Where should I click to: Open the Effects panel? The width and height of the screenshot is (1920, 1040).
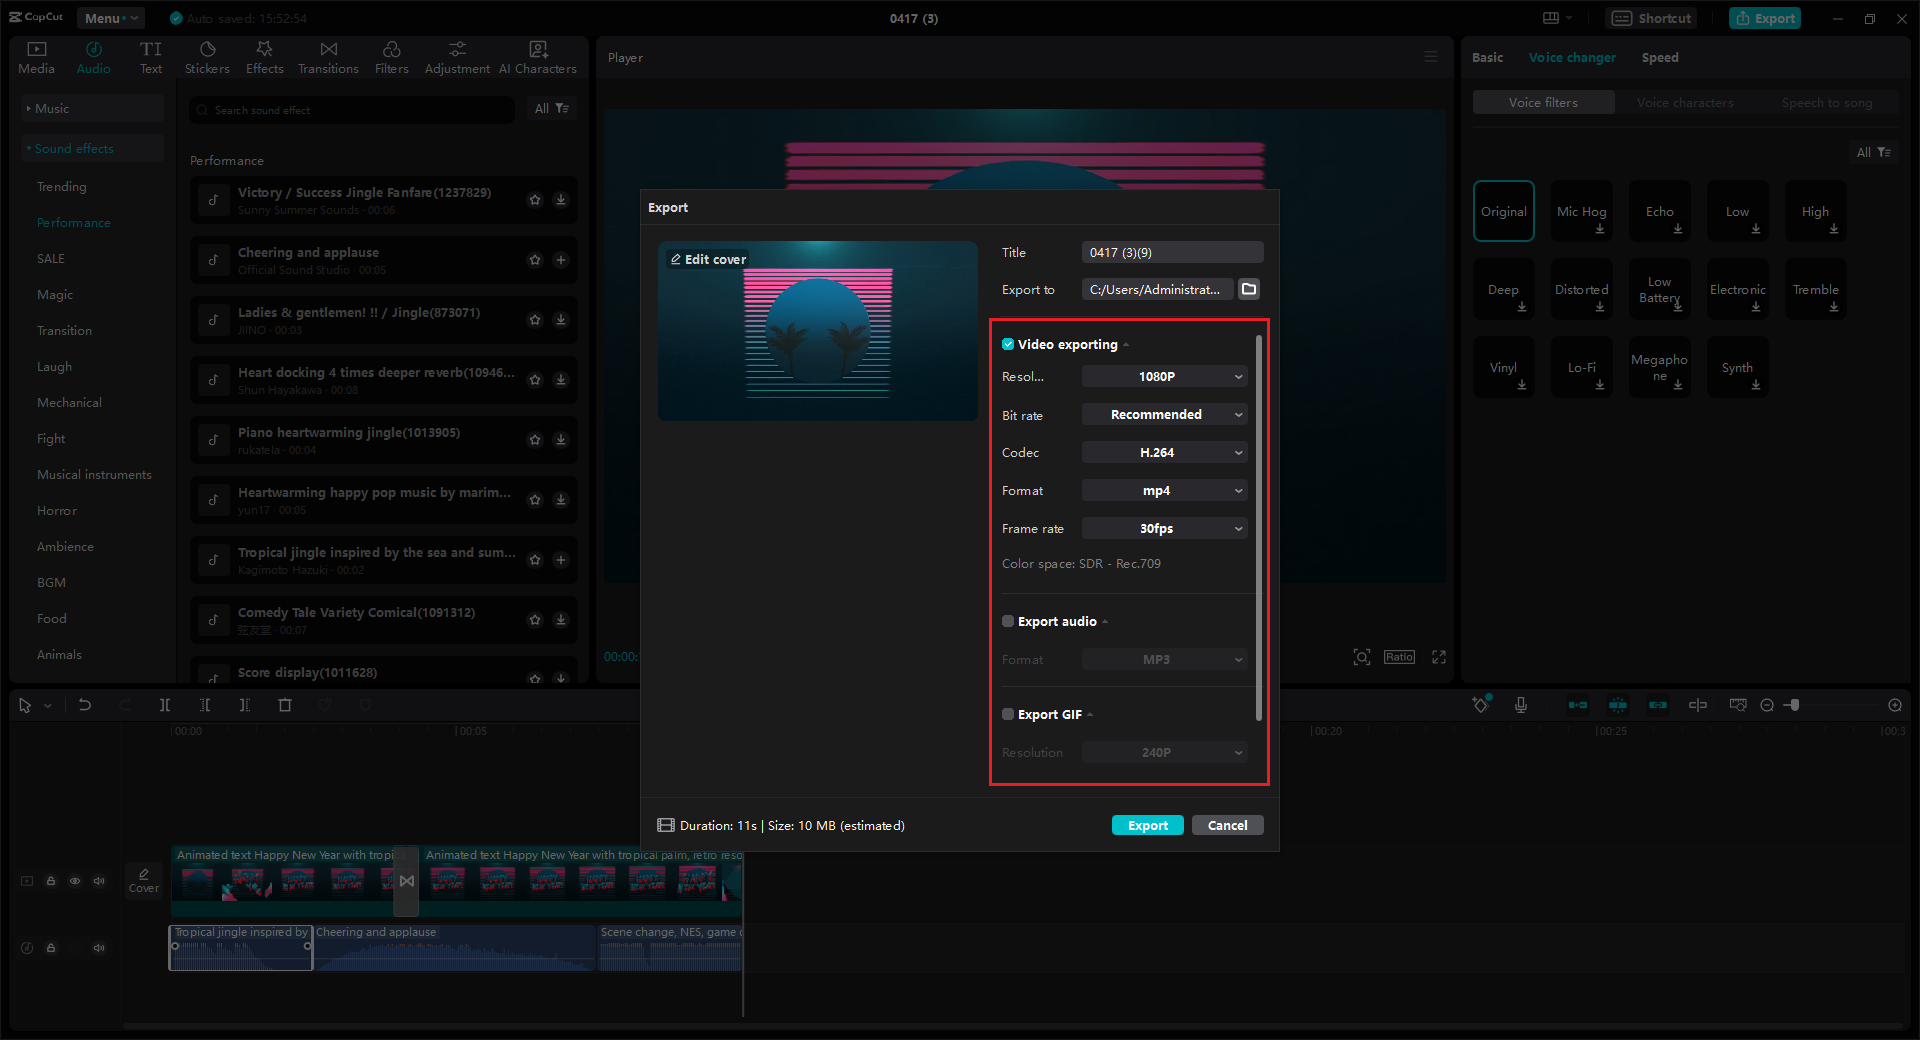pyautogui.click(x=265, y=58)
